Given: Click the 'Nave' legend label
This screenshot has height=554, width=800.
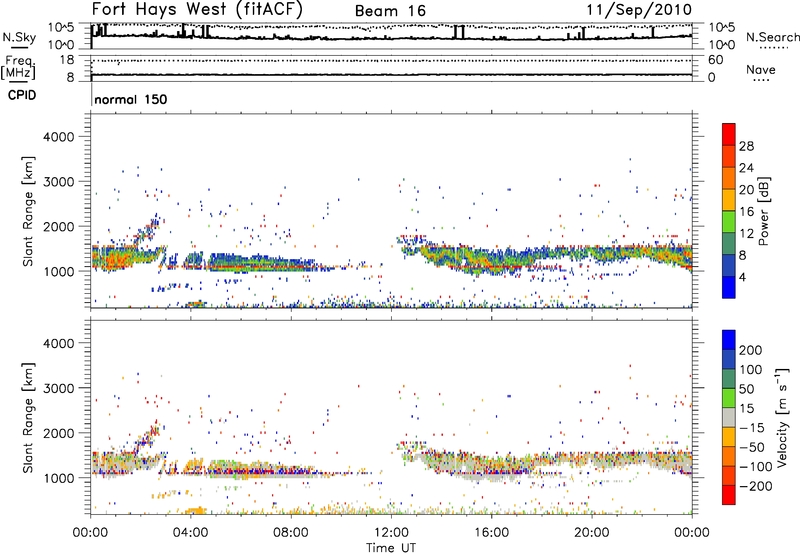Looking at the screenshot, I should coord(761,69).
